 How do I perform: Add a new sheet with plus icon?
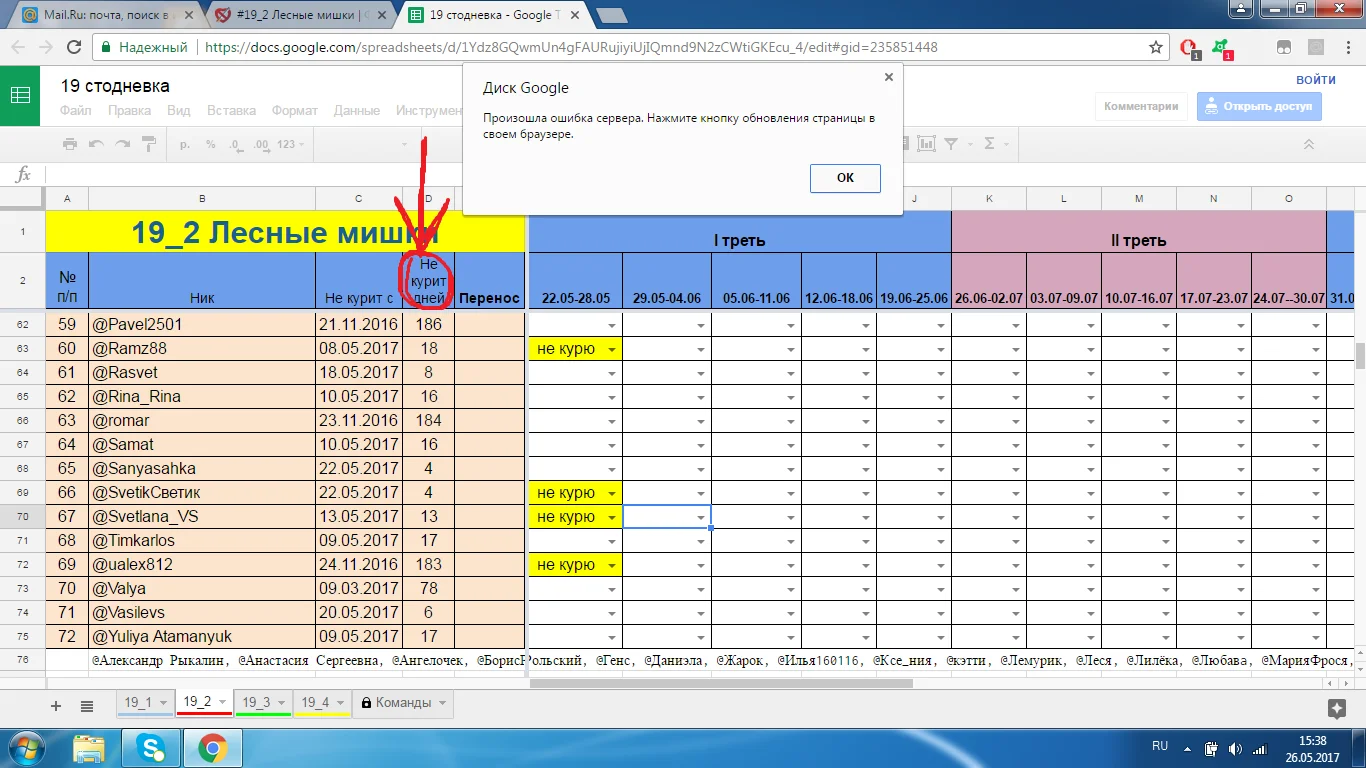pyautogui.click(x=56, y=706)
